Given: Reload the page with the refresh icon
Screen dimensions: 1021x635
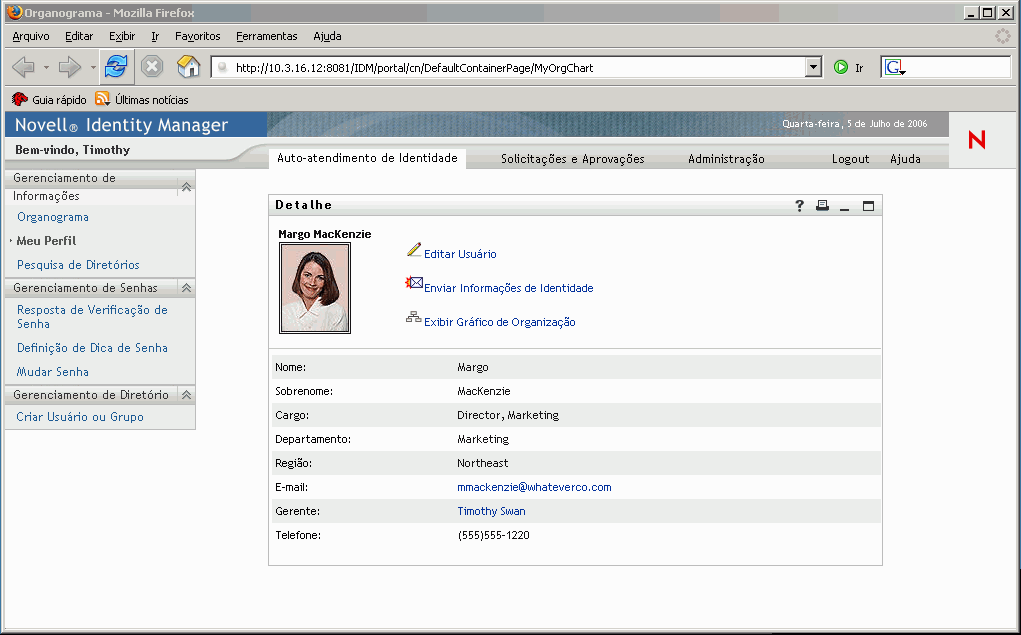Looking at the screenshot, I should click(x=116, y=67).
